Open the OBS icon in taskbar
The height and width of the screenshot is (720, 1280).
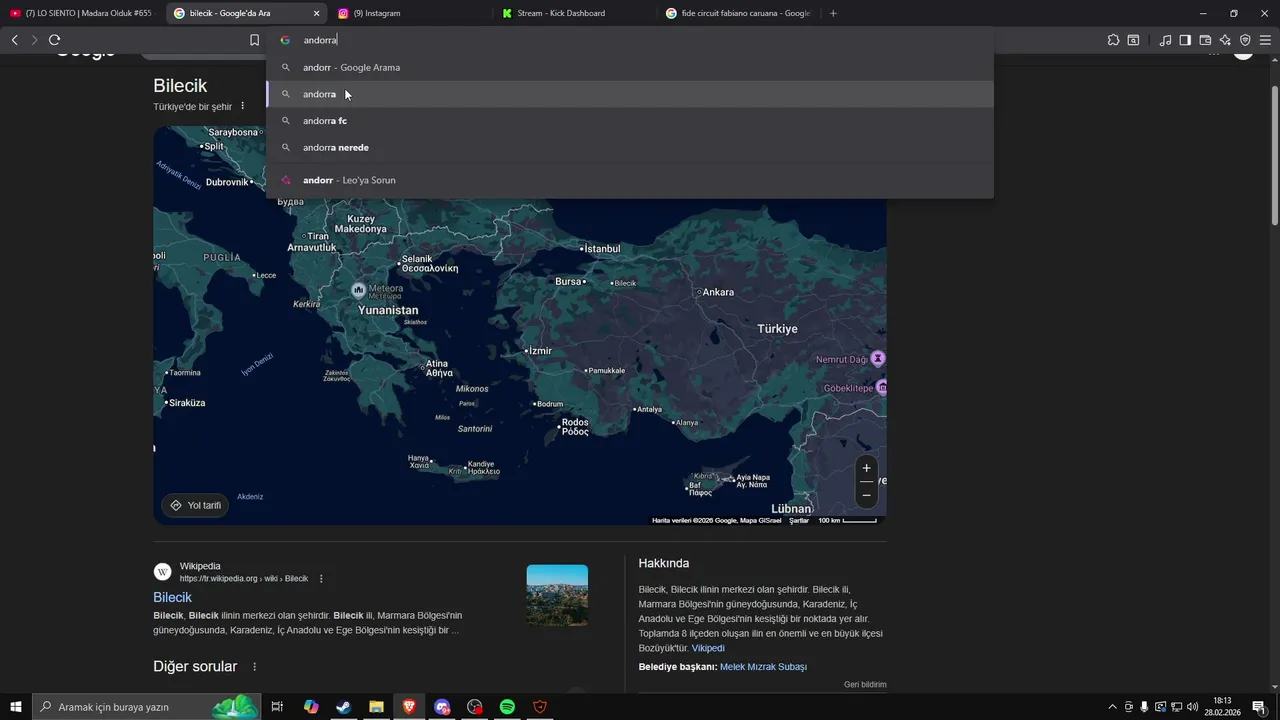click(474, 707)
